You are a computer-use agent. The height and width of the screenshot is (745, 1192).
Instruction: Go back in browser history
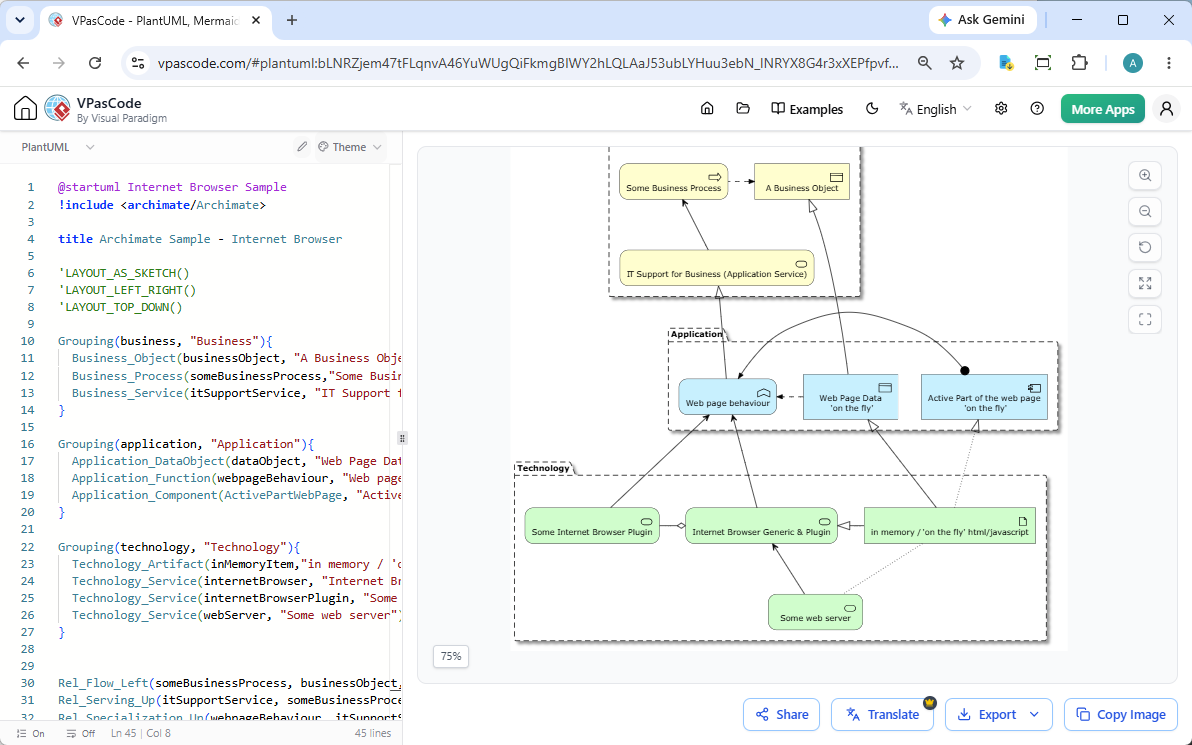point(24,63)
